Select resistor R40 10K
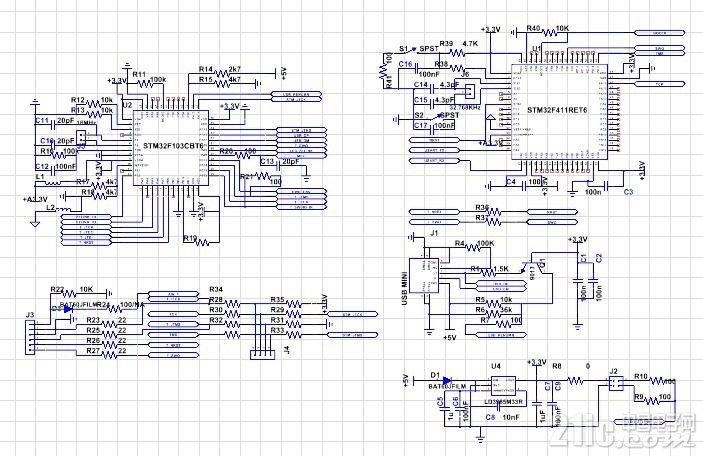The image size is (703, 456). [550, 32]
